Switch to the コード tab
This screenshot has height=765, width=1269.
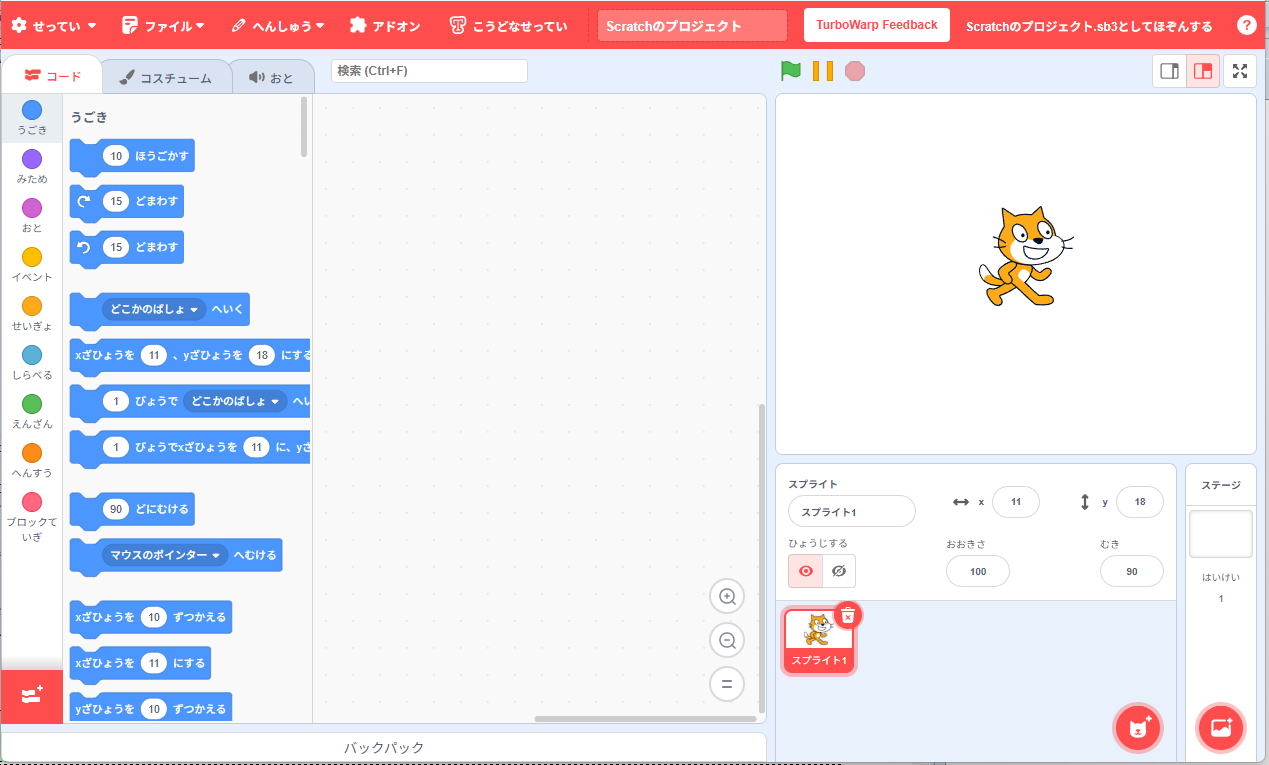[x=52, y=76]
